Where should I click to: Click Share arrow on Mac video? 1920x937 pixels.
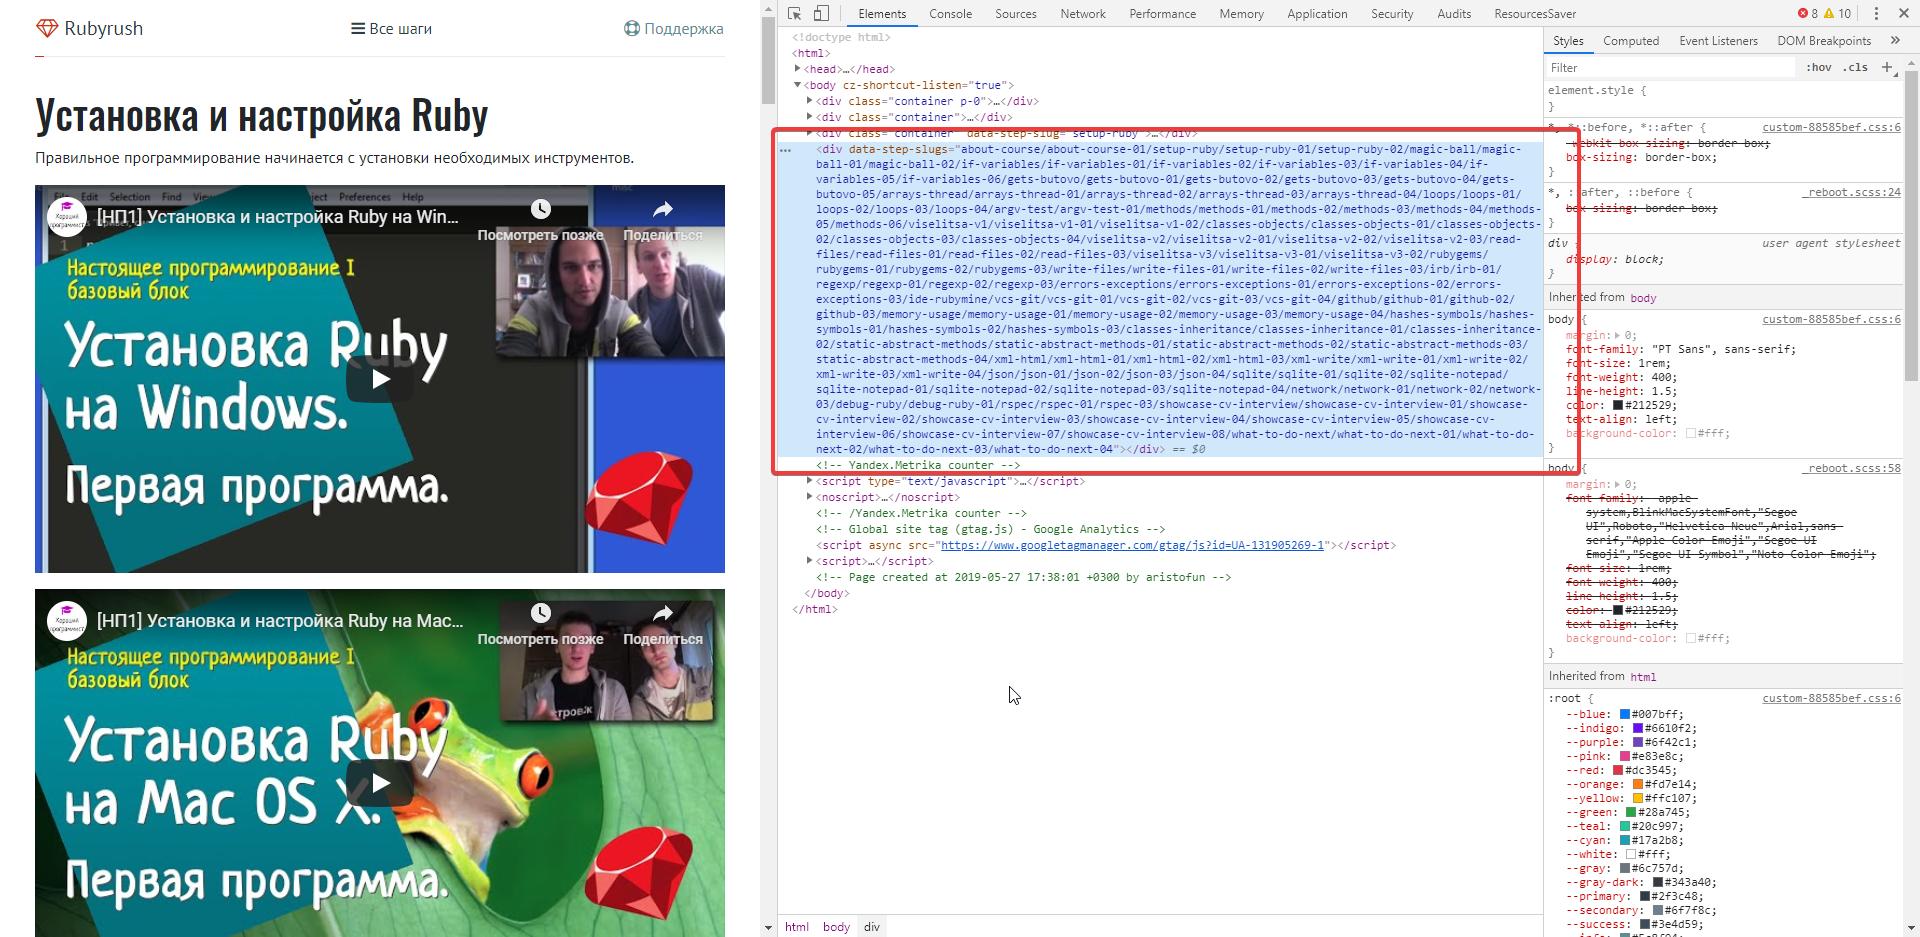point(663,613)
